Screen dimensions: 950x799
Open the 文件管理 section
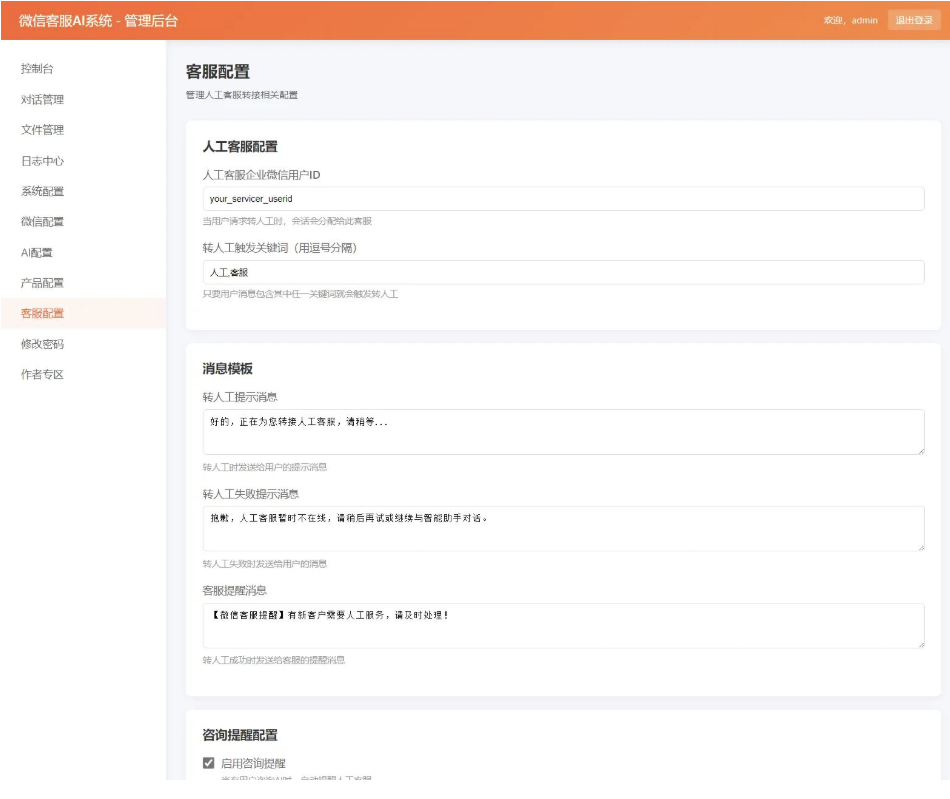pos(42,129)
